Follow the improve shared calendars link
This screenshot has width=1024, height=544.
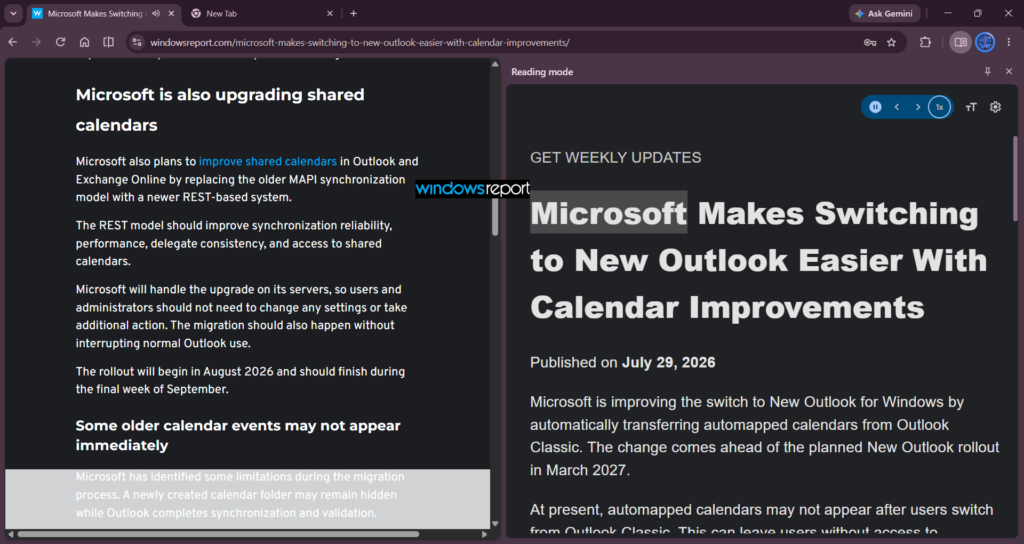[x=268, y=161]
